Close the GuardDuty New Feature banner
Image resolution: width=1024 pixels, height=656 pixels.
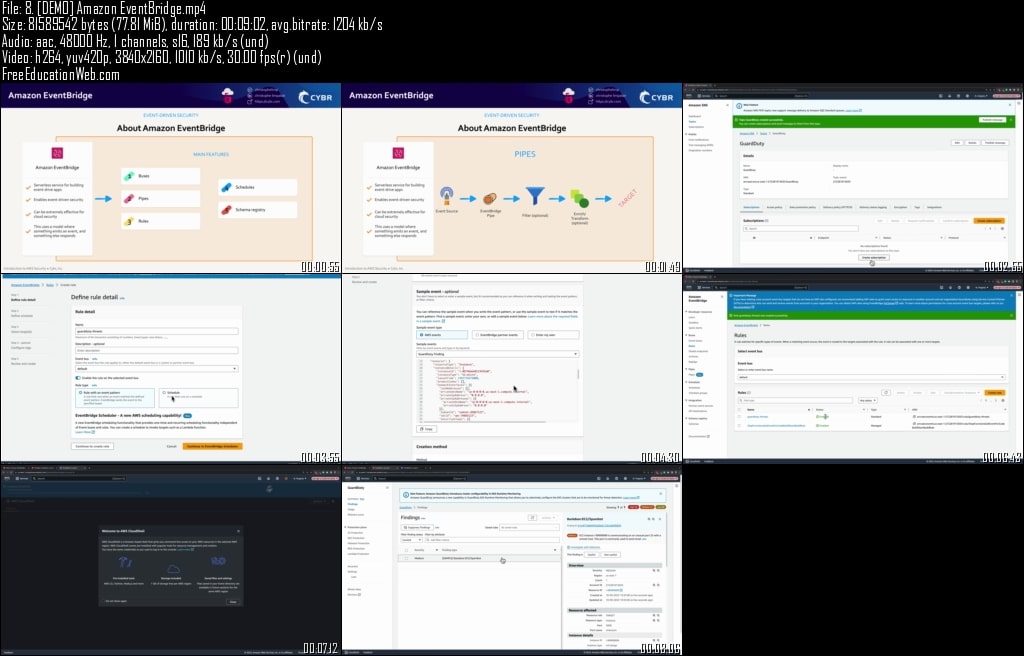(660, 494)
